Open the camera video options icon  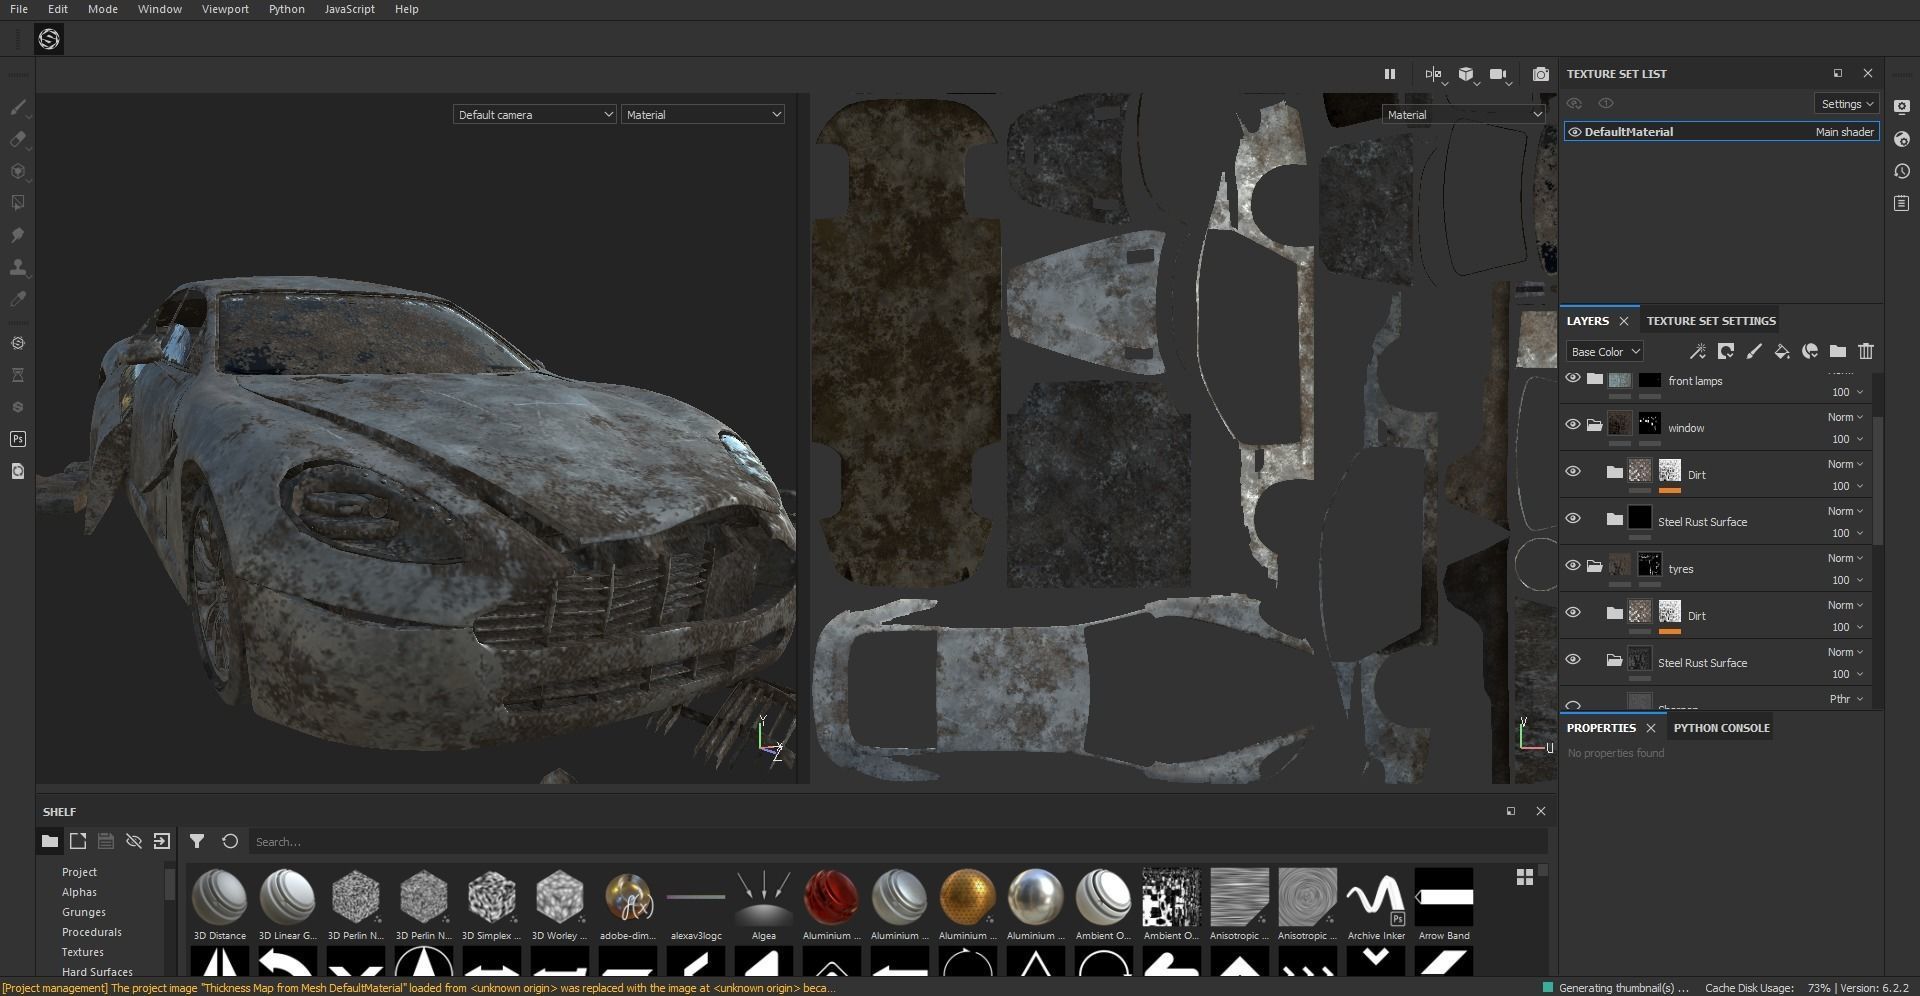(x=1498, y=74)
